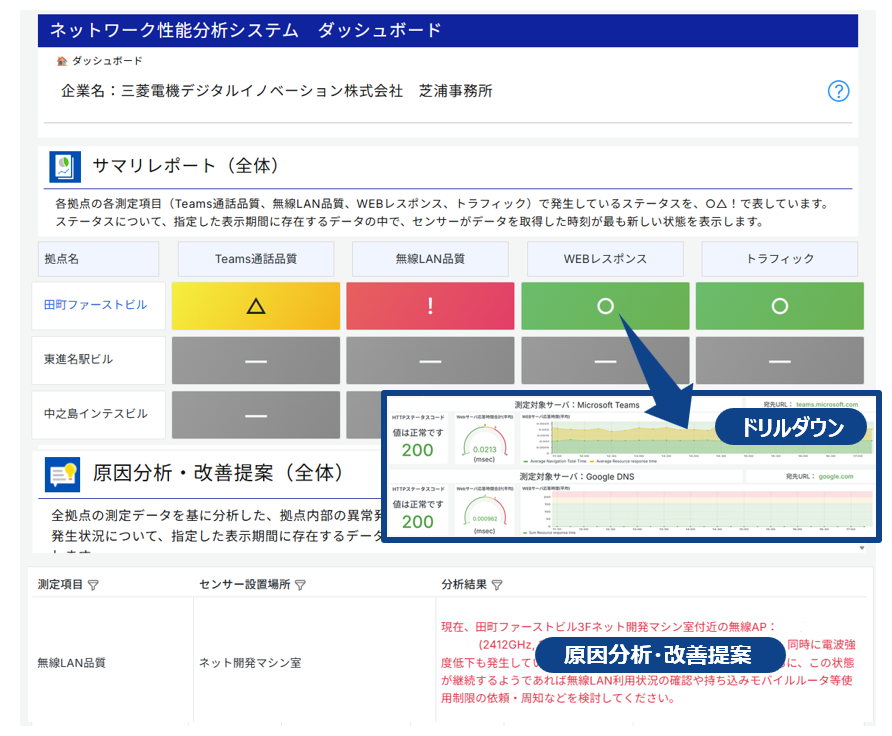Viewport: 892px width, 736px height.
Task: Click the トラフィック green status for 田町ファーストビル
Action: pyautogui.click(x=779, y=306)
